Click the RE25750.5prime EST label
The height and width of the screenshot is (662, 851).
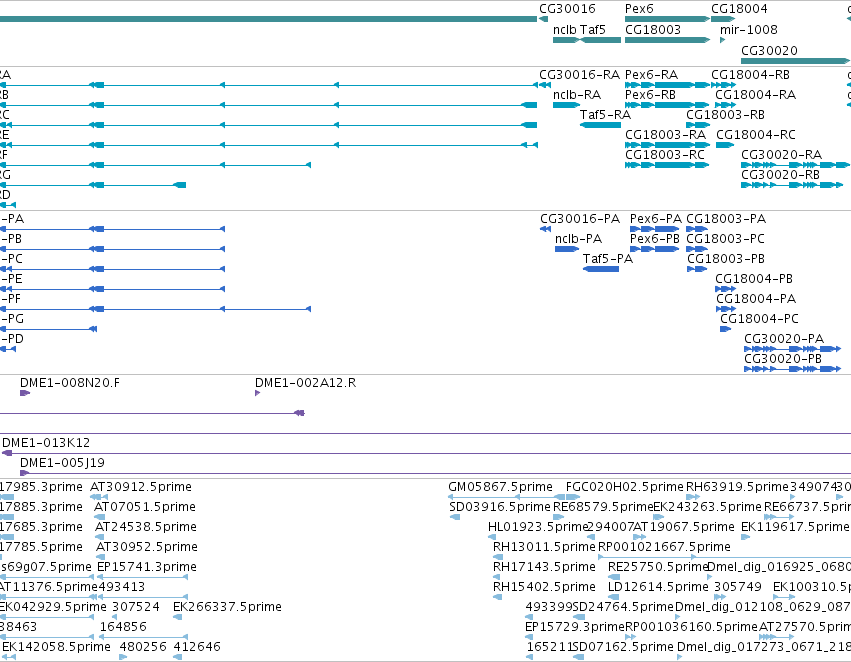[659, 568]
